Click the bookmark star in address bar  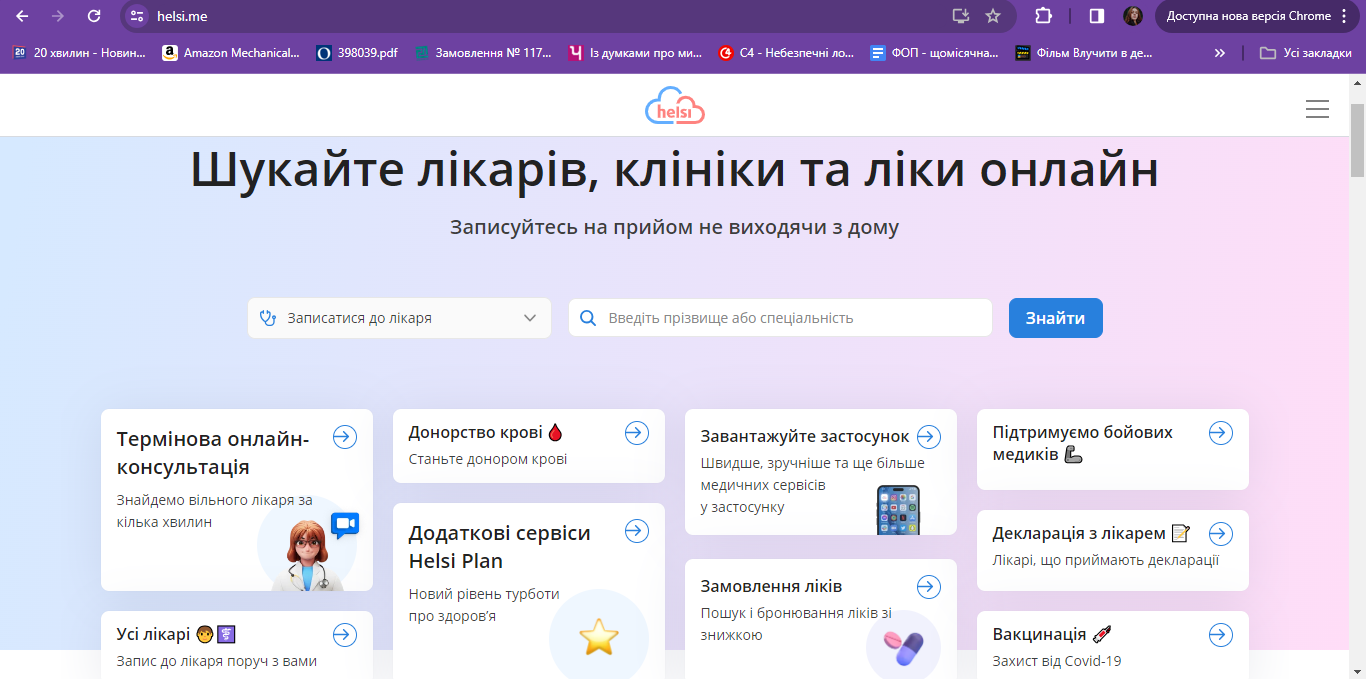point(991,16)
